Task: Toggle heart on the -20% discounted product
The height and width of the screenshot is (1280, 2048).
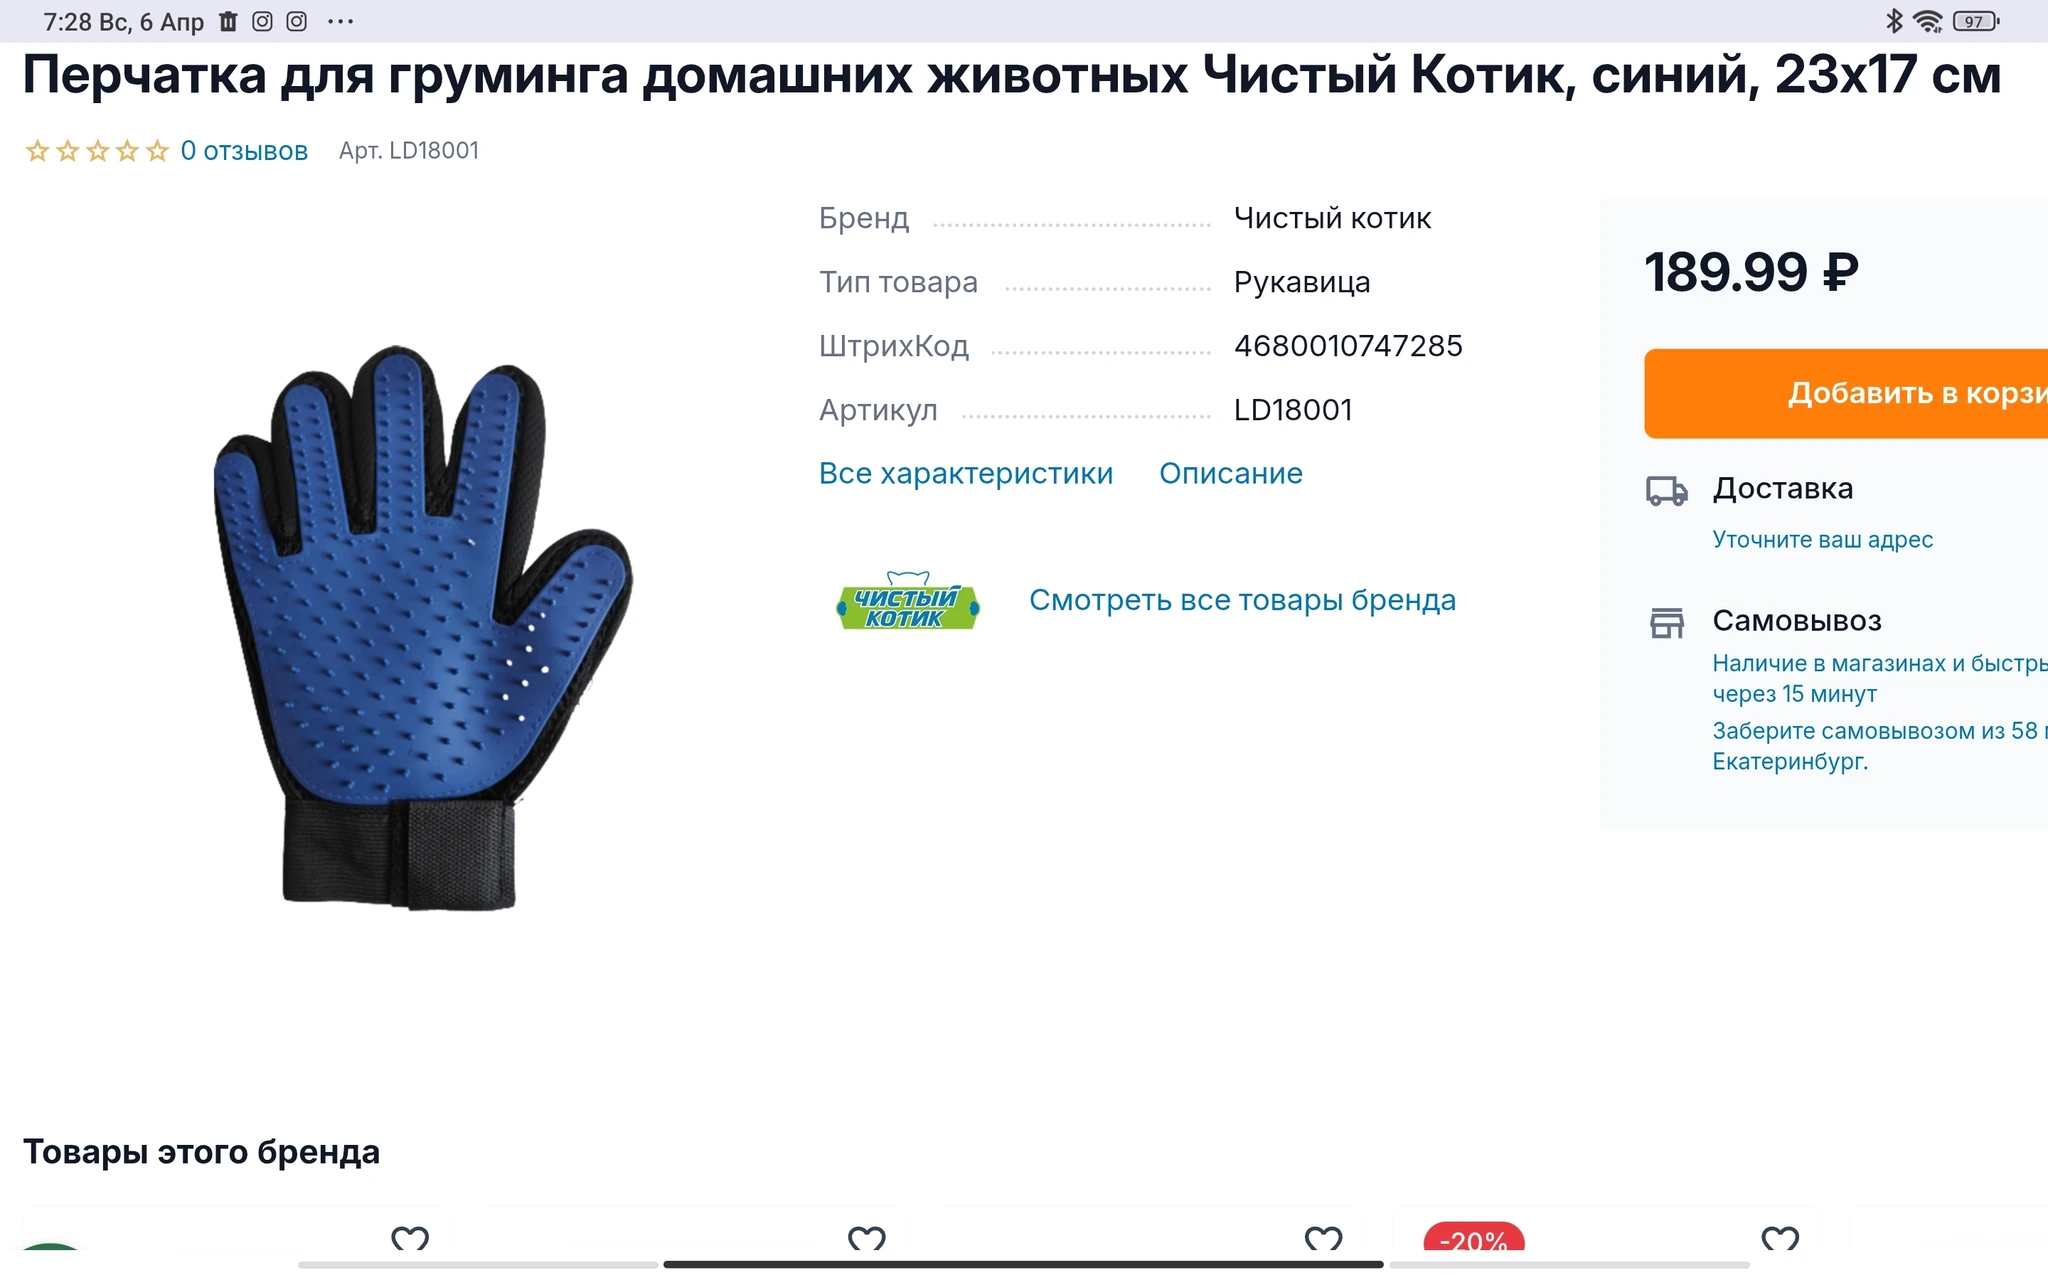Action: coord(1780,1238)
